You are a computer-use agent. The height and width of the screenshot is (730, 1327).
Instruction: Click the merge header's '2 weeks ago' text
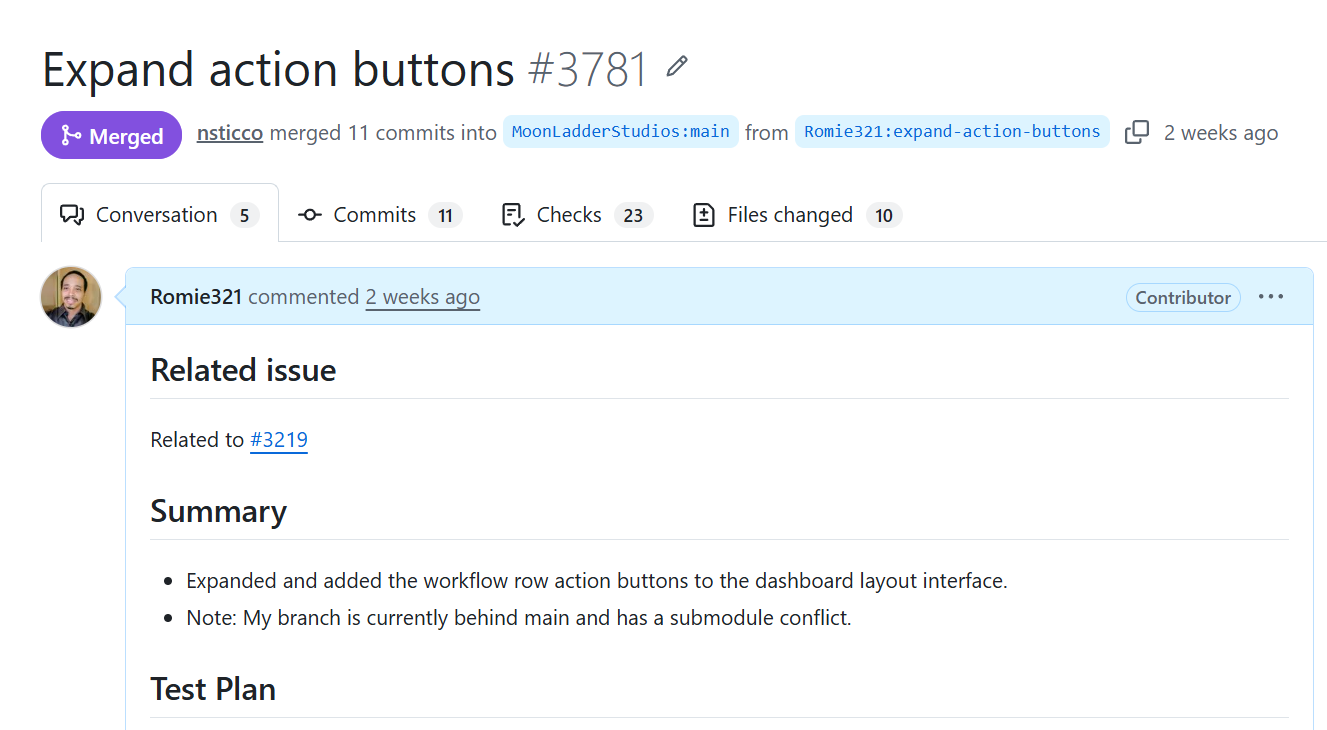[x=1221, y=133]
